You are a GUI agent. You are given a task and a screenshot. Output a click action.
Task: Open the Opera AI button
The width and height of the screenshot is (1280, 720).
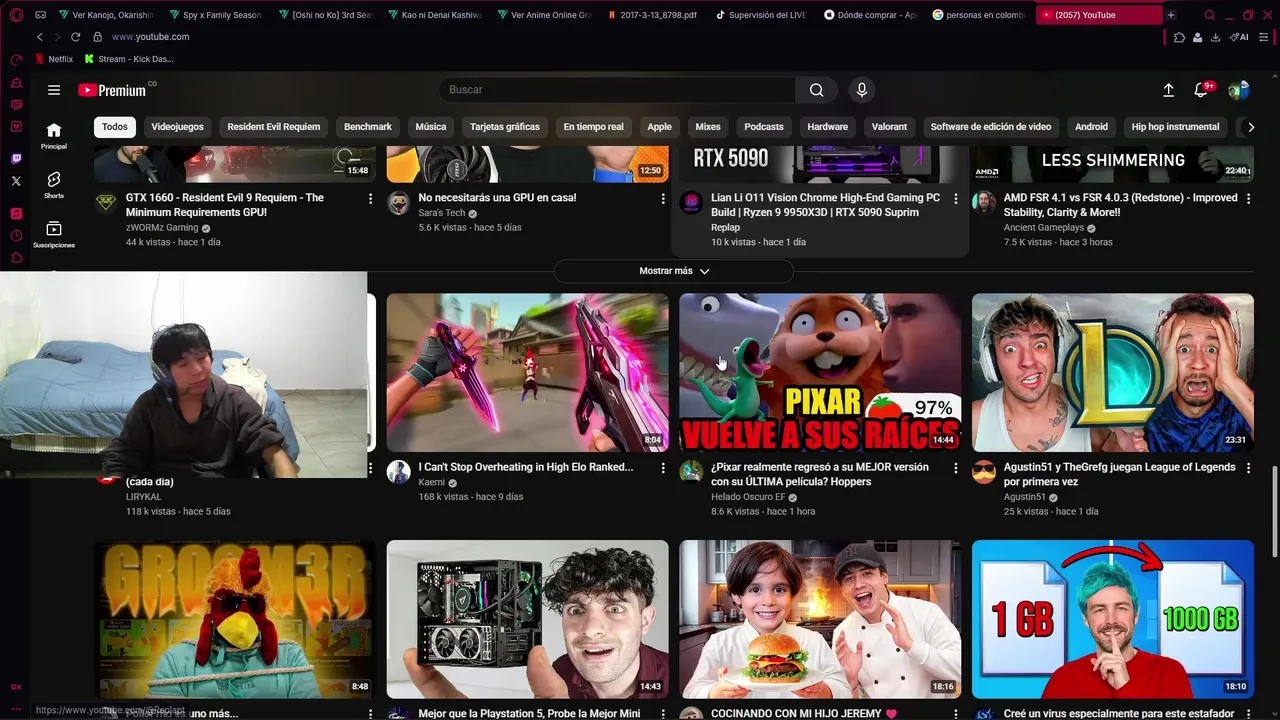(1239, 37)
